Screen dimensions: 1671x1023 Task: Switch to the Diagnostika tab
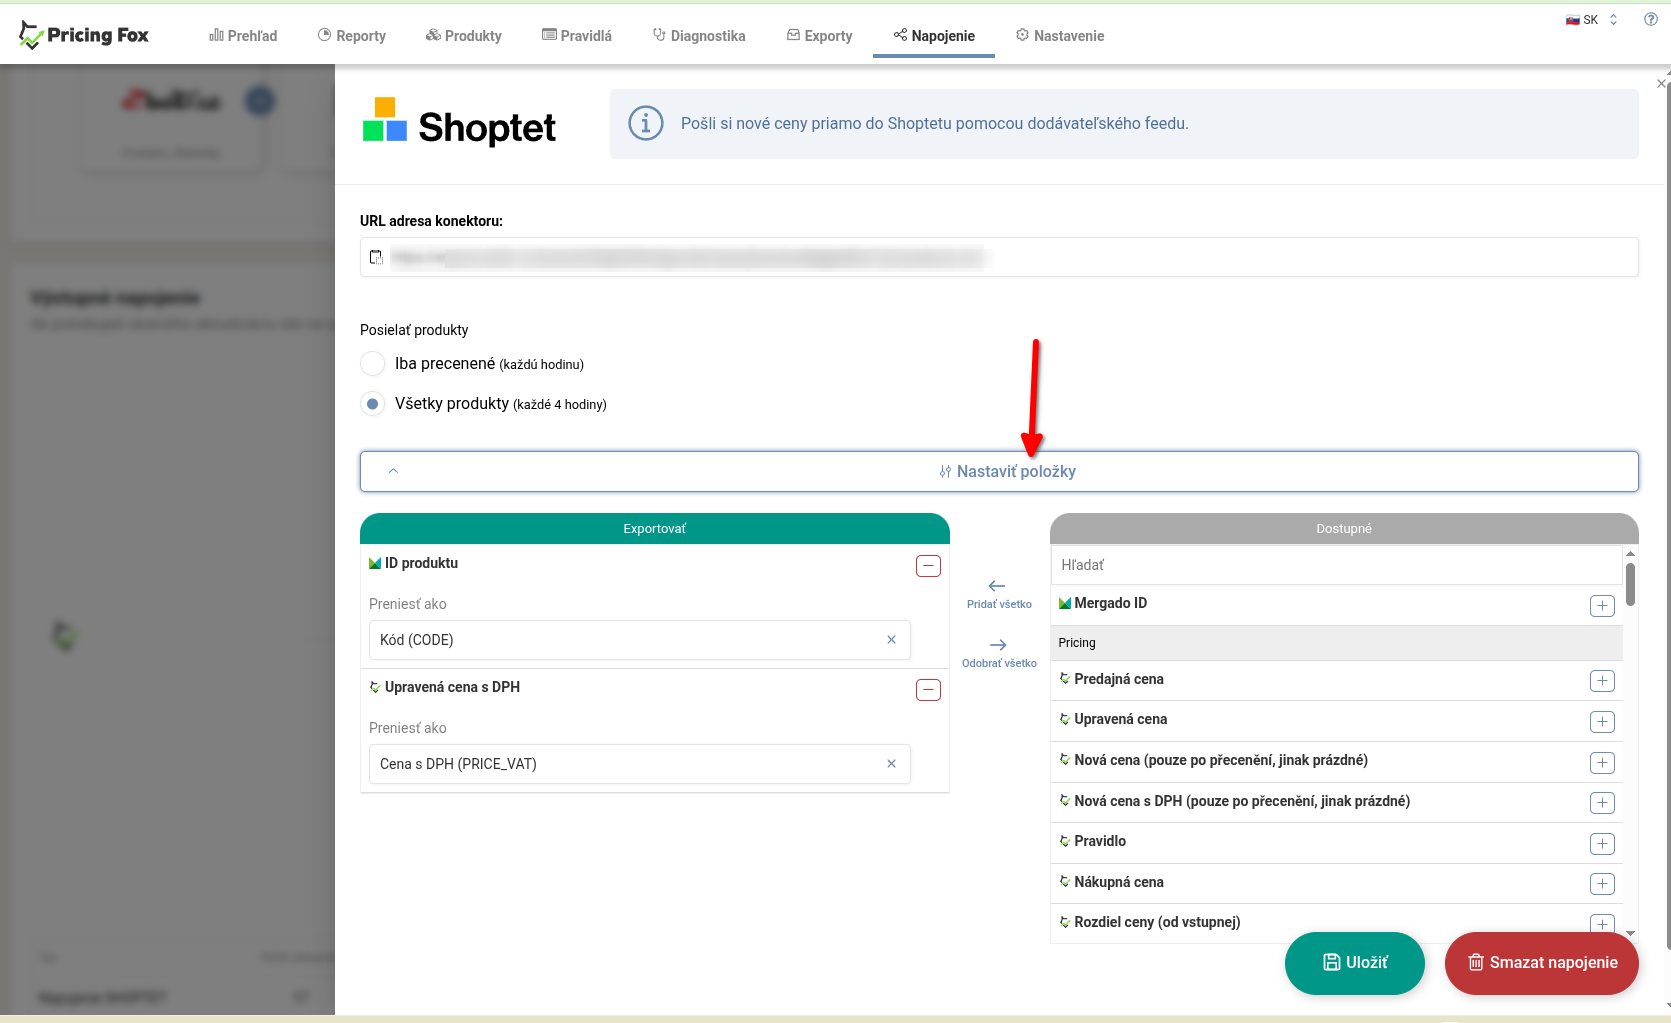point(699,36)
